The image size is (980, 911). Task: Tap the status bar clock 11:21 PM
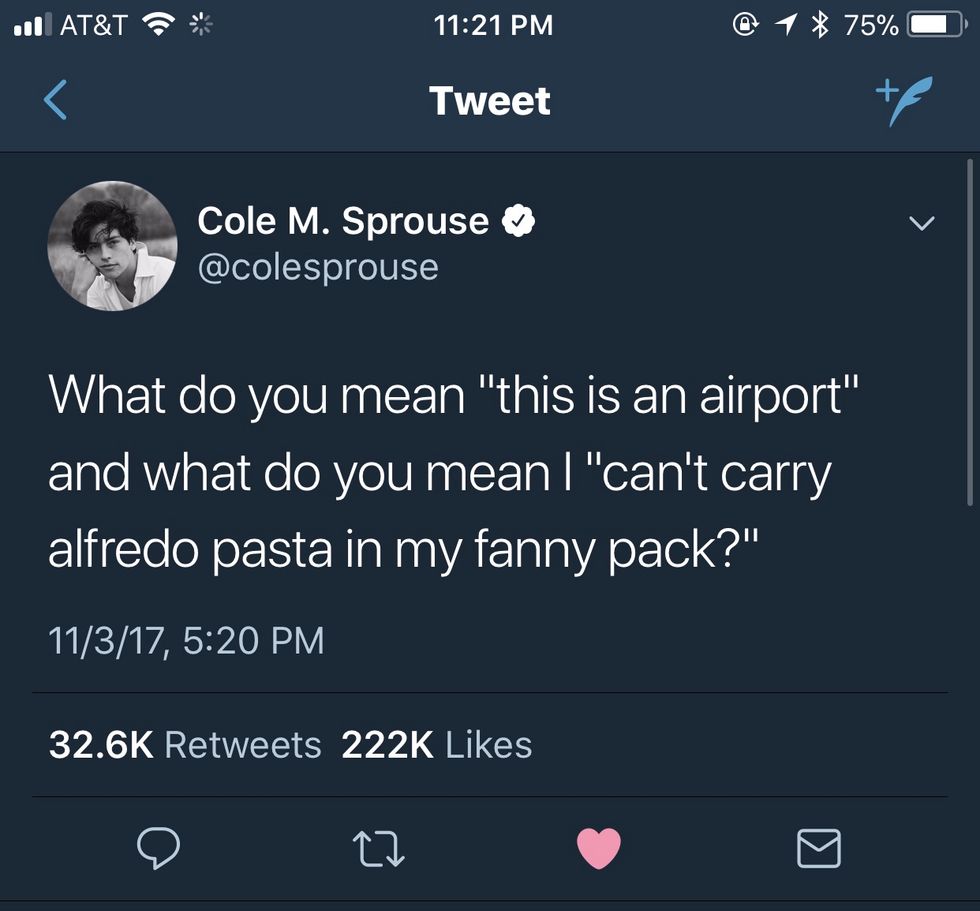tap(494, 25)
